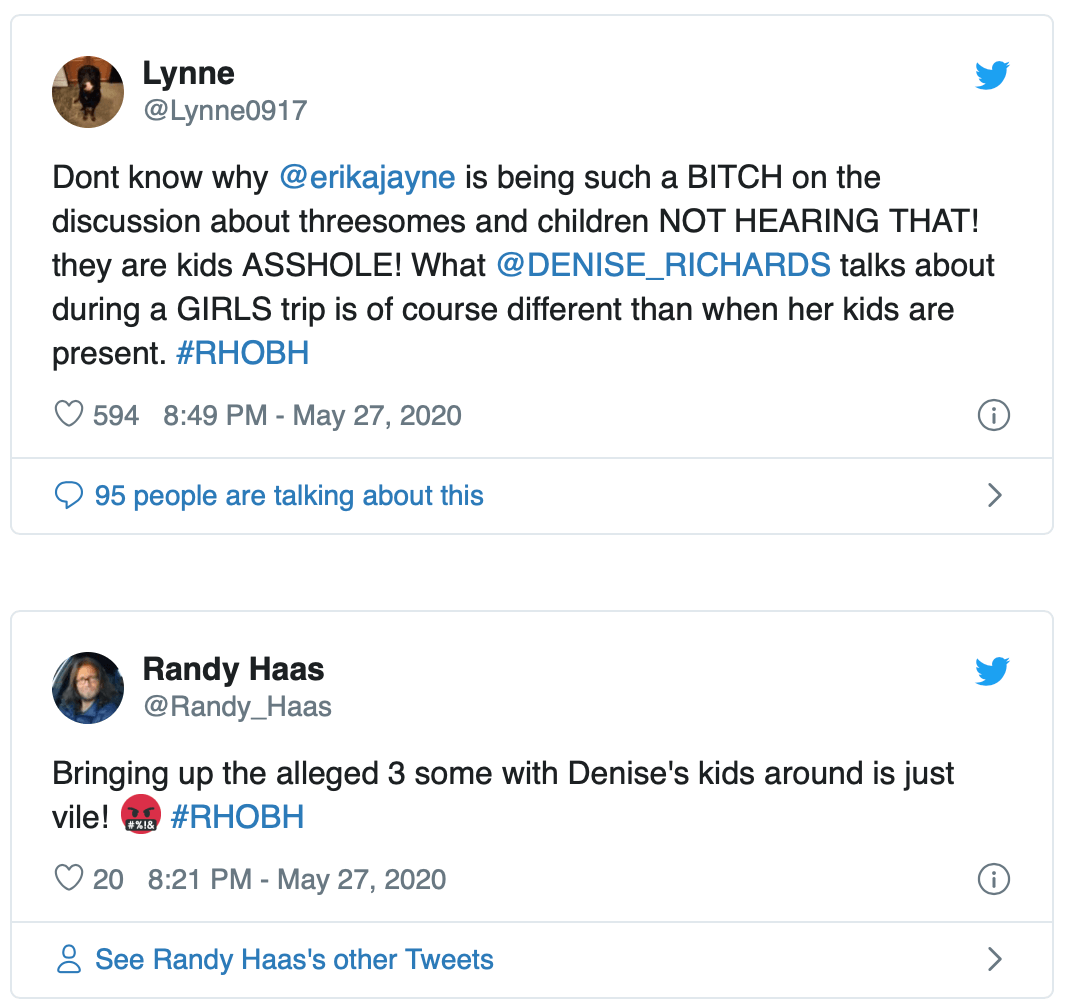Open Randy Haas's profile picture

click(x=88, y=687)
